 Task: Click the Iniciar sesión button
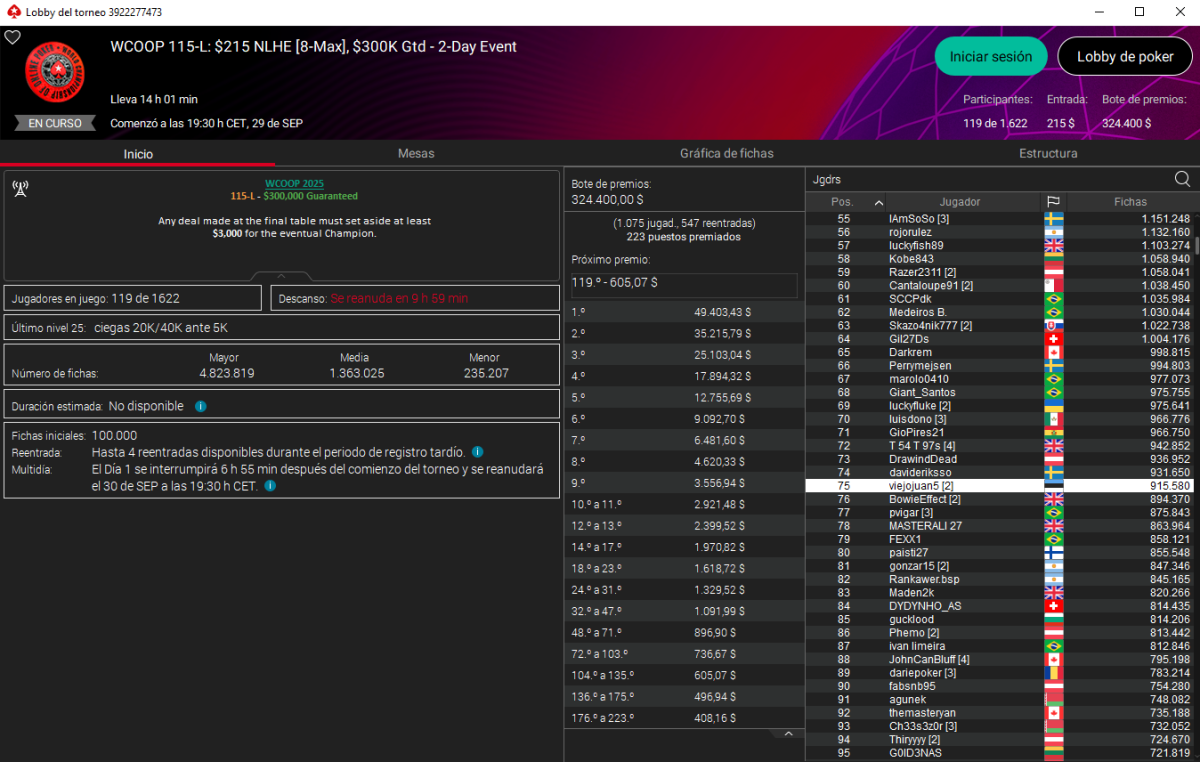point(991,57)
